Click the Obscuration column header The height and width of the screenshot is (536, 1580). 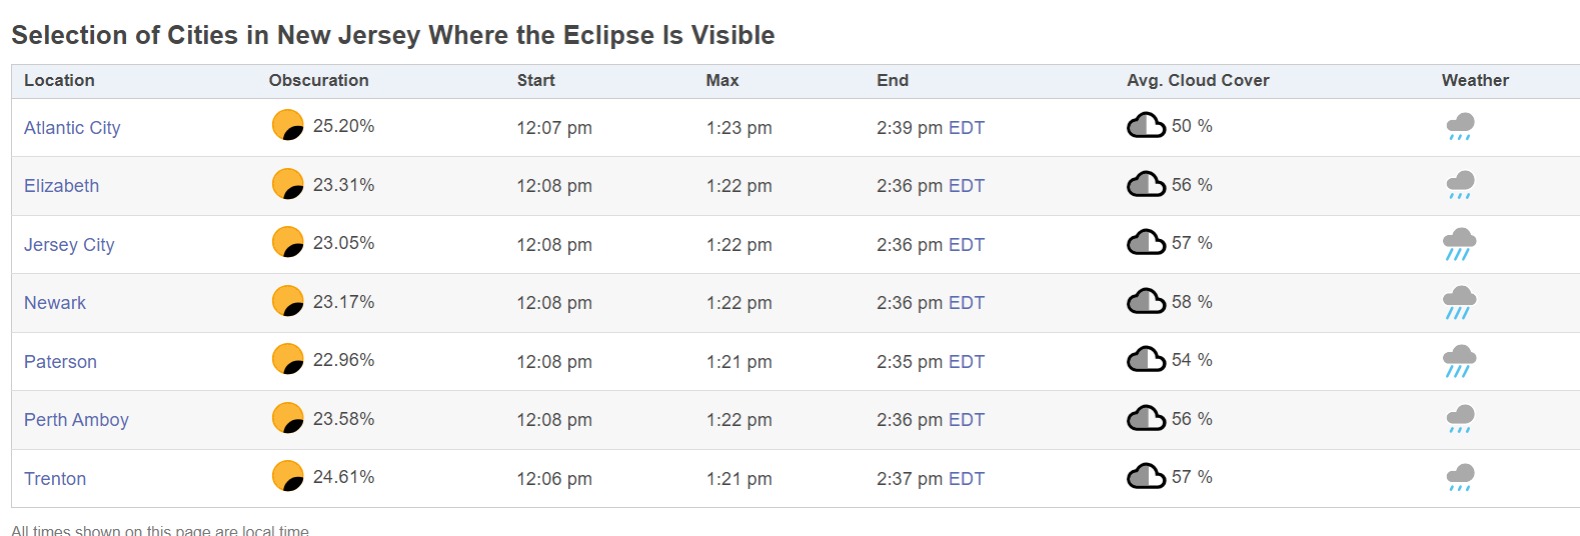tap(318, 81)
